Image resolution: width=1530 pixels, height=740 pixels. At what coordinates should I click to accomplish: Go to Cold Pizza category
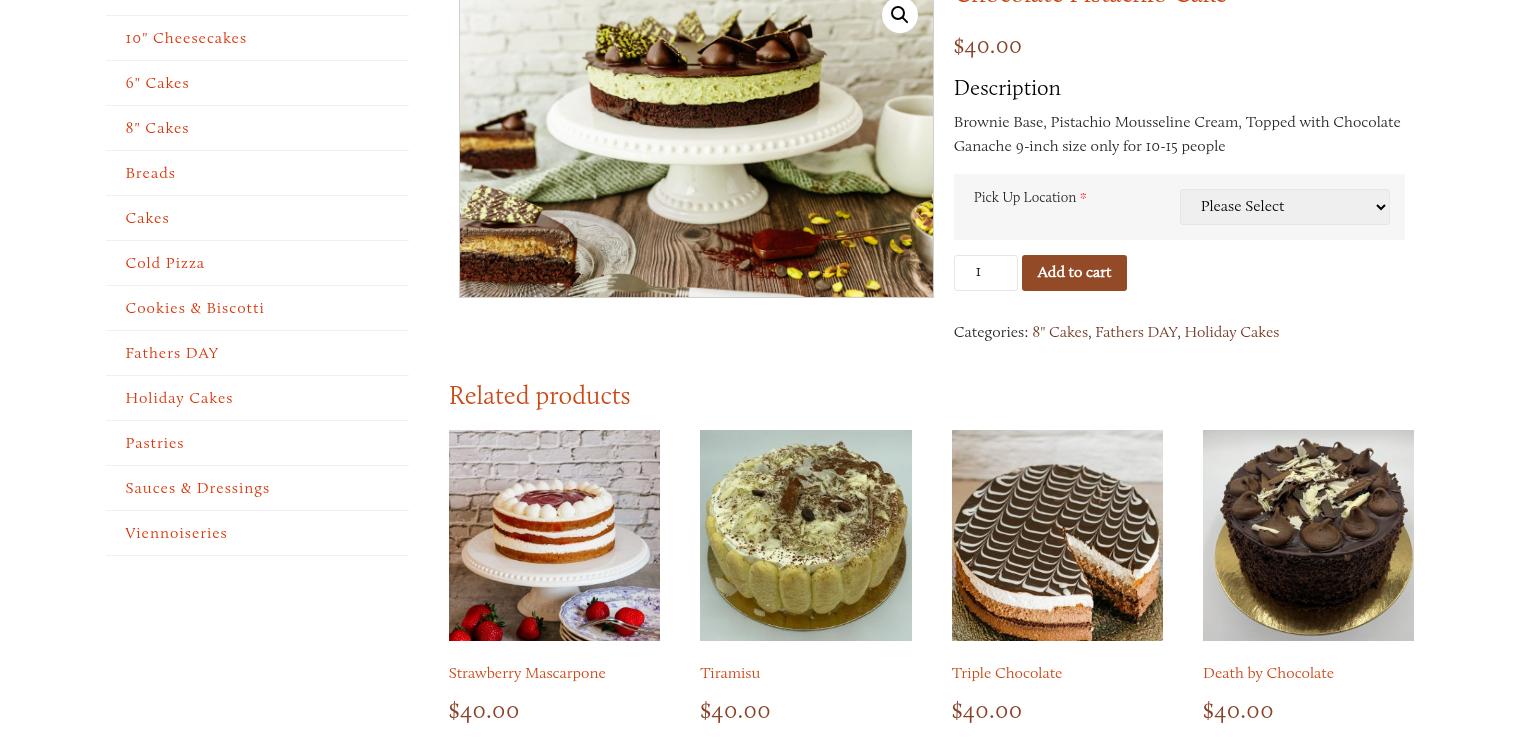point(165,263)
